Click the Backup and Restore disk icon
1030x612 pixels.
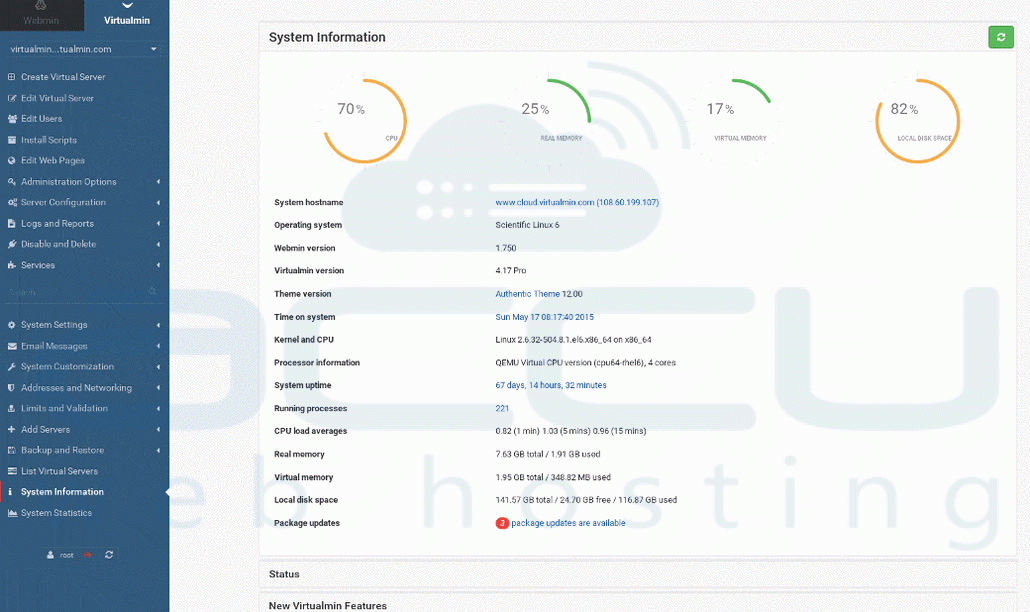[11, 450]
